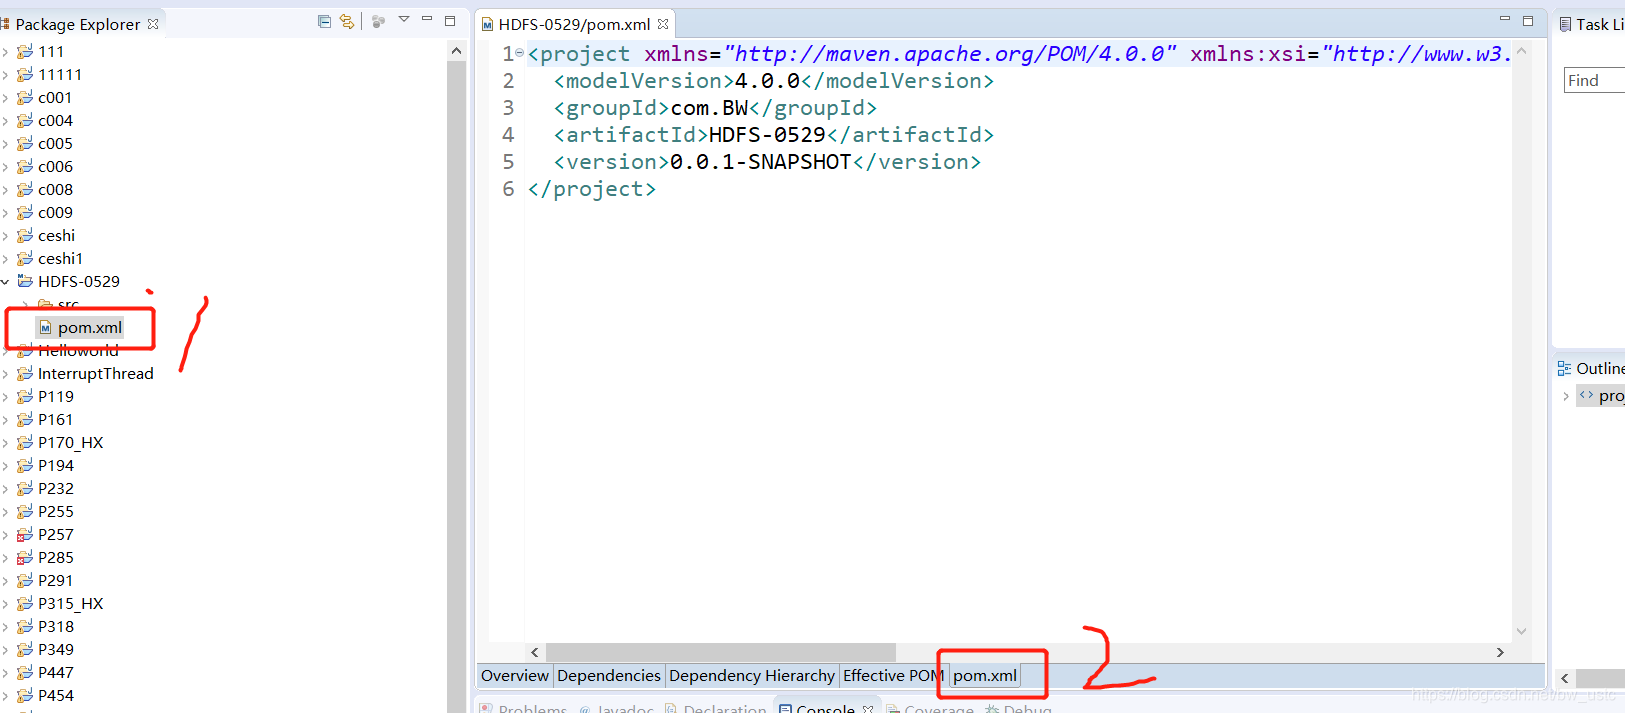
Task: Click the greyed Focus on Active Task icon
Action: [x=378, y=21]
